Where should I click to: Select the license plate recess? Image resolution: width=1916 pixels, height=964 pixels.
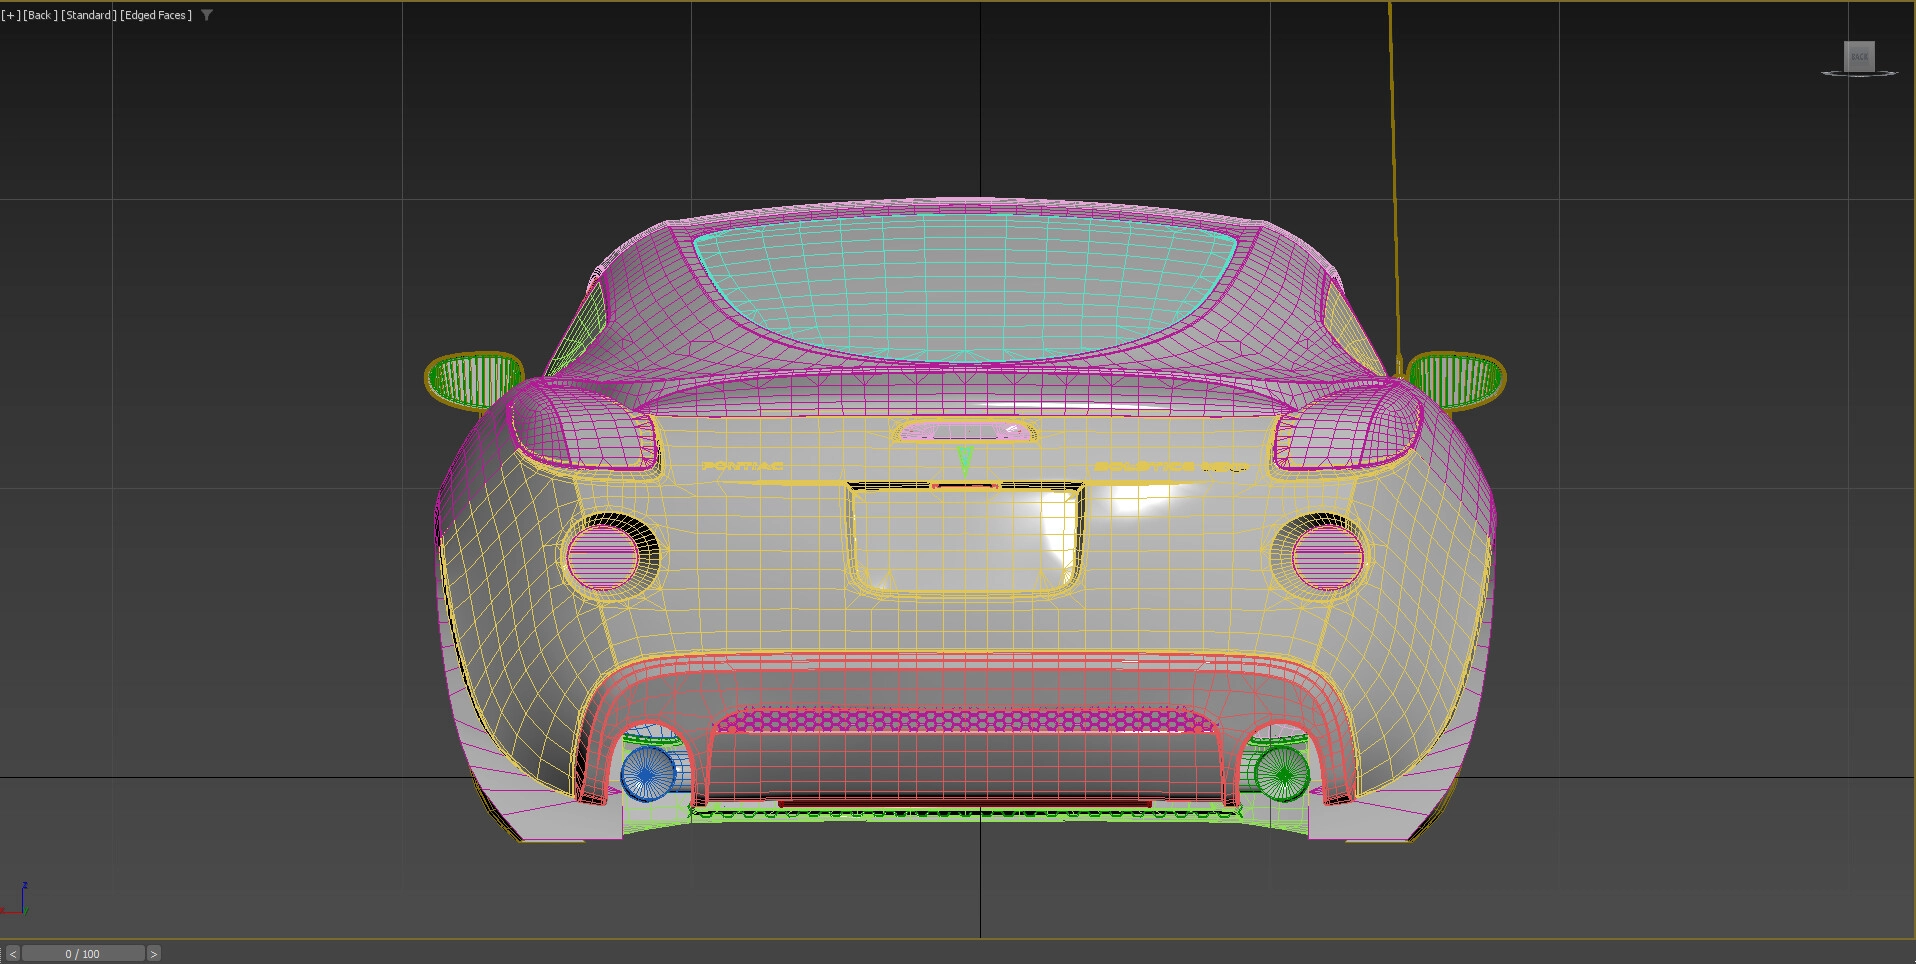[964, 540]
